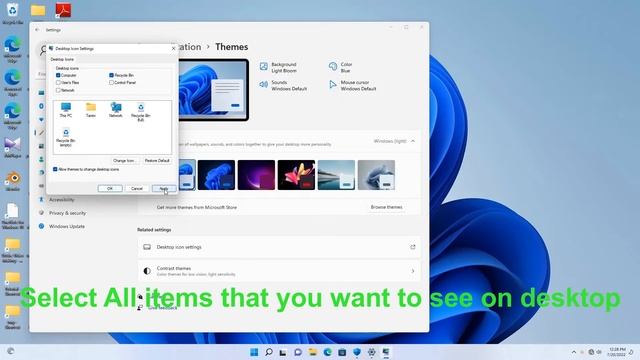This screenshot has width=640, height=360.
Task: Click Cancel in Desktop Icon Settings
Action: pyautogui.click(x=137, y=188)
